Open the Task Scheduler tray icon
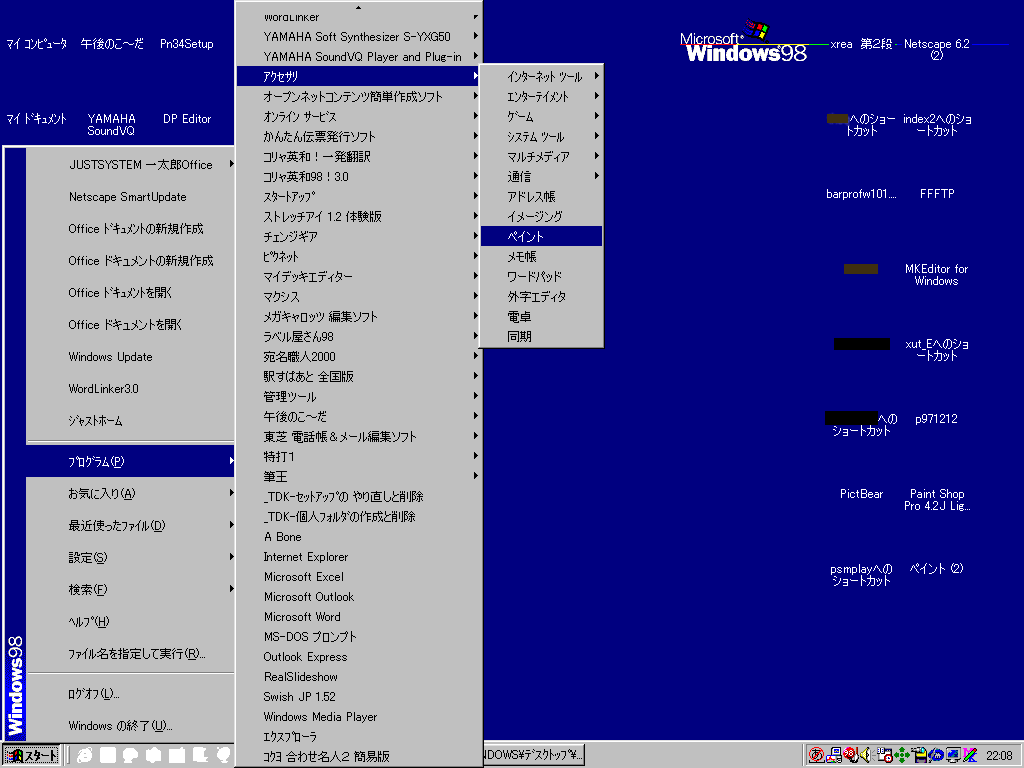 (x=884, y=755)
